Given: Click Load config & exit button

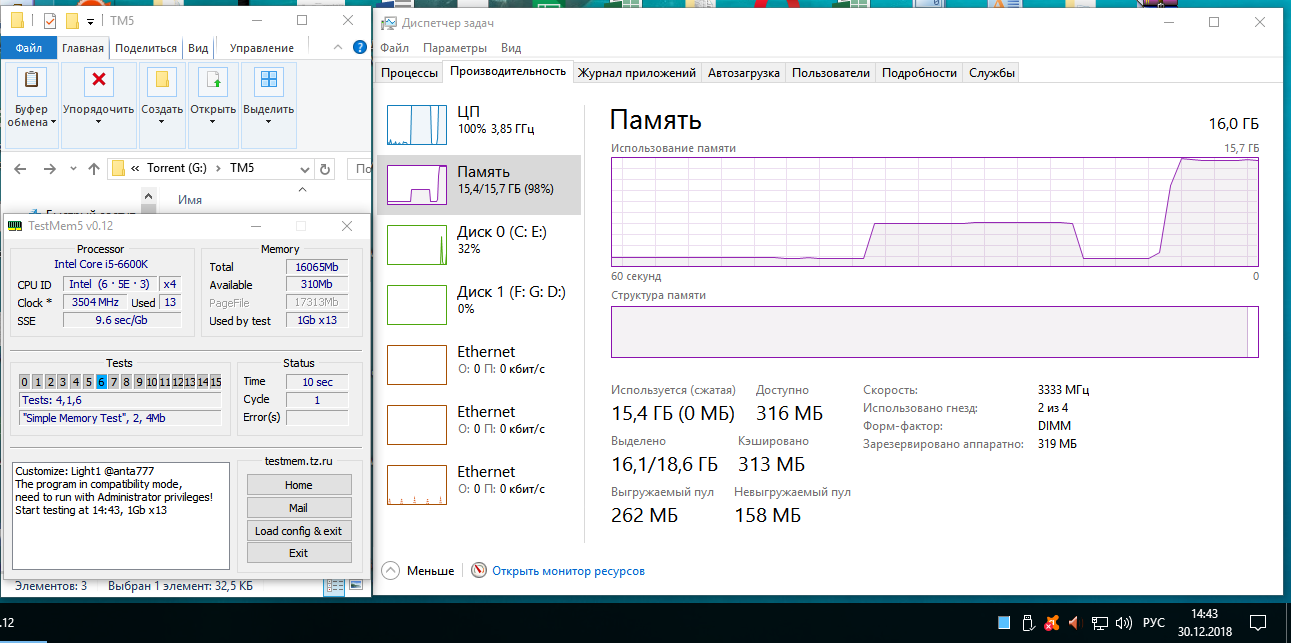Looking at the screenshot, I should tap(299, 531).
